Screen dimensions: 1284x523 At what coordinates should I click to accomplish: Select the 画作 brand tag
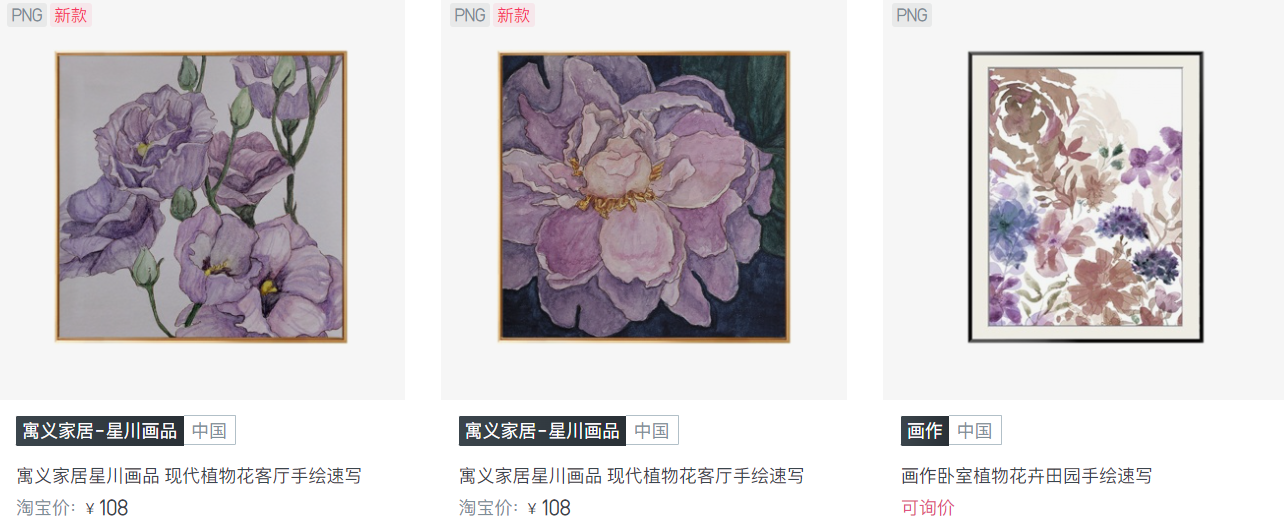925,431
